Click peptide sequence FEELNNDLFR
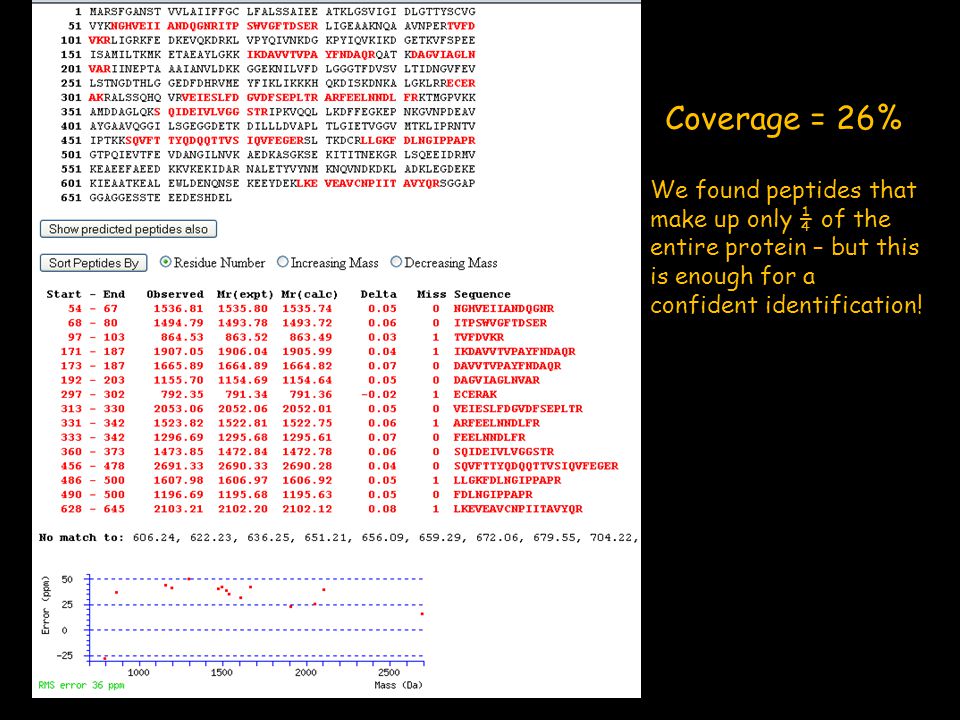This screenshot has width=960, height=720. [489, 437]
